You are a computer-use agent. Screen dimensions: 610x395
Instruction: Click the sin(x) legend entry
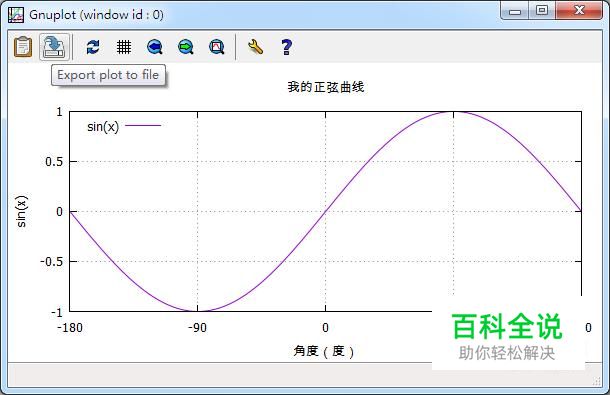pyautogui.click(x=124, y=126)
